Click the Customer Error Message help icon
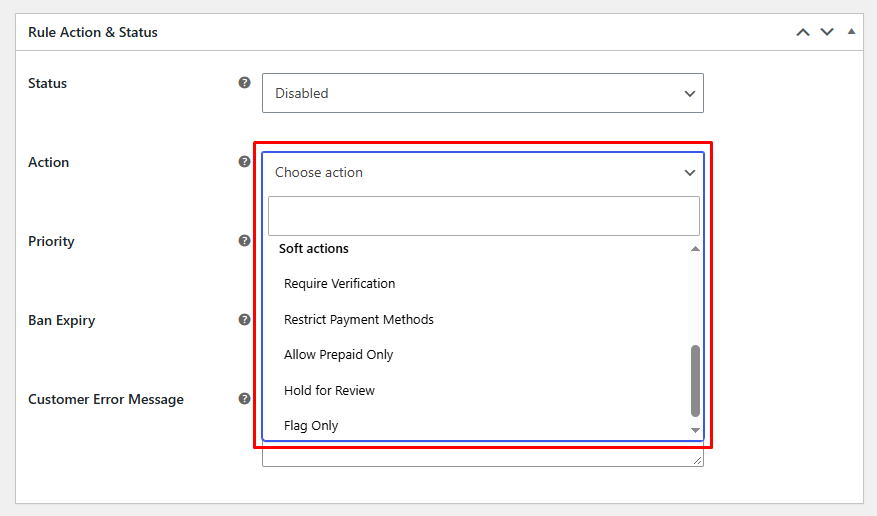 244,399
